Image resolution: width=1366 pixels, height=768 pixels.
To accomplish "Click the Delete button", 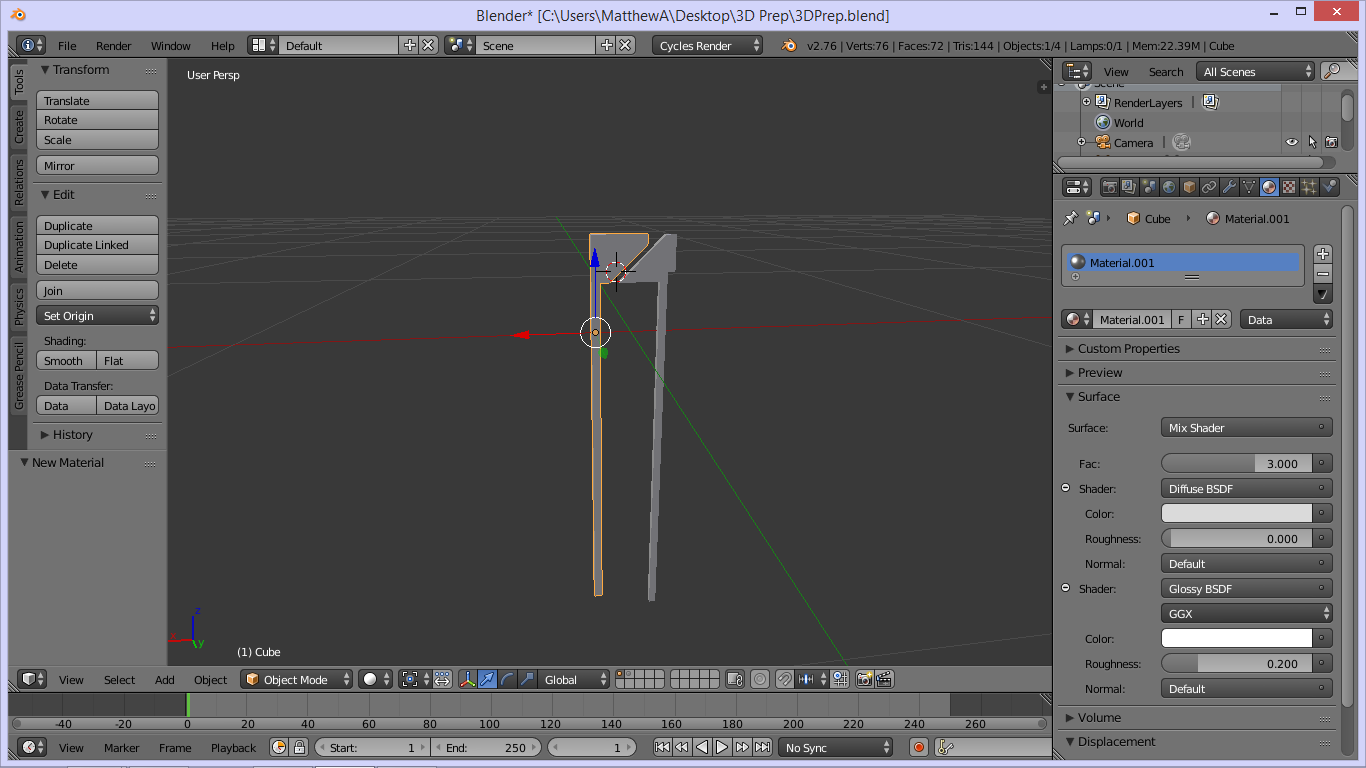I will pyautogui.click(x=97, y=264).
